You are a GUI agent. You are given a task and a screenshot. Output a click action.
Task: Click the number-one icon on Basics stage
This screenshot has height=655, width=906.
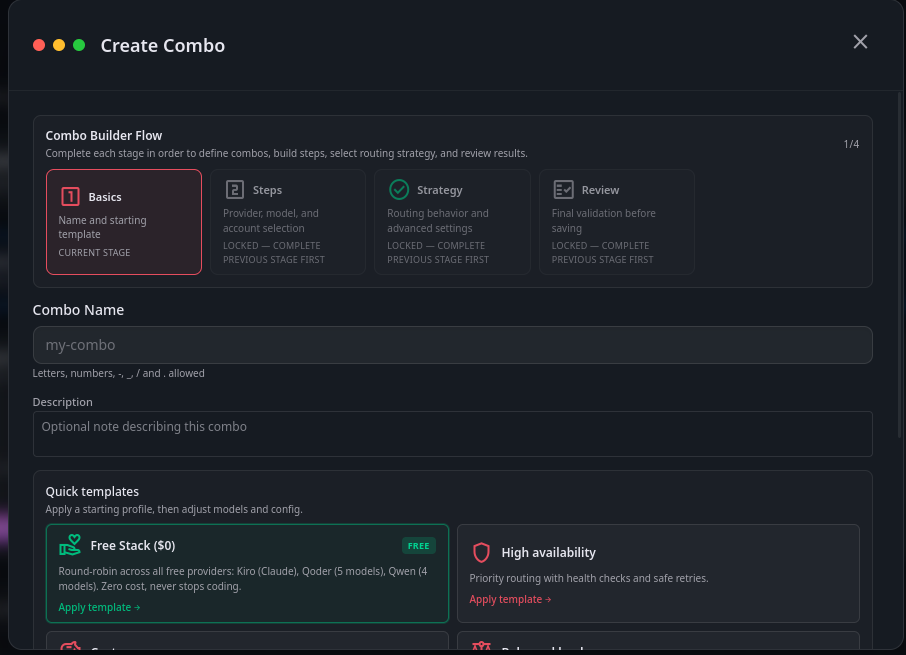pos(70,196)
